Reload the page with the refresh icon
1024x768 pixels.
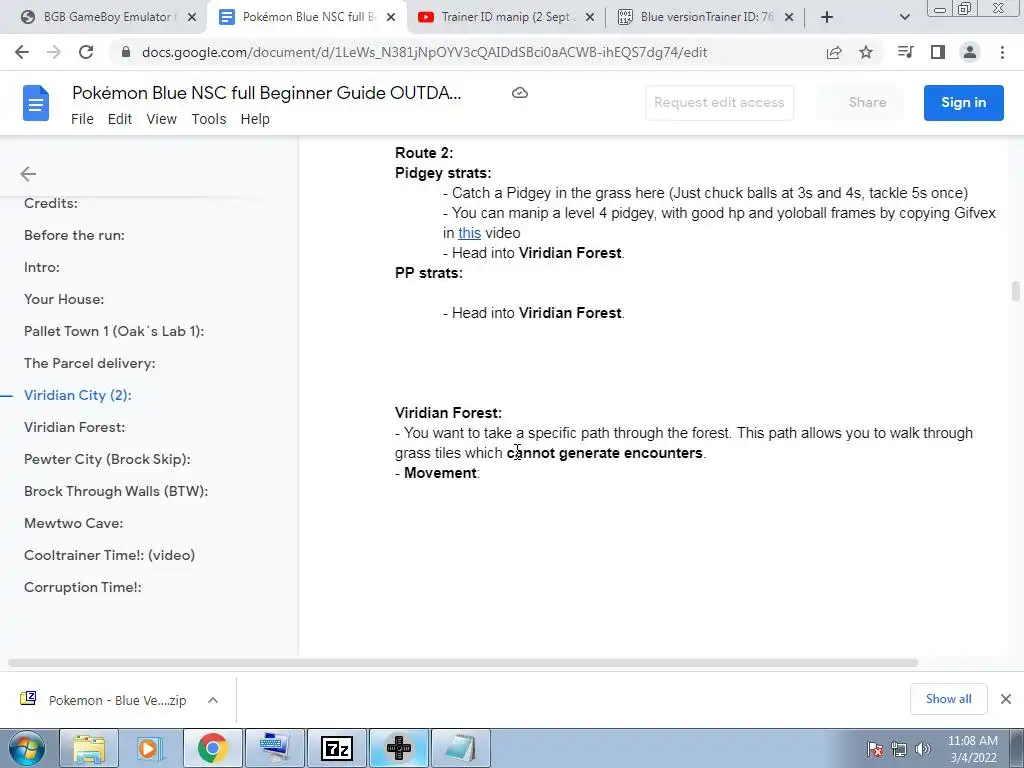pos(86,52)
